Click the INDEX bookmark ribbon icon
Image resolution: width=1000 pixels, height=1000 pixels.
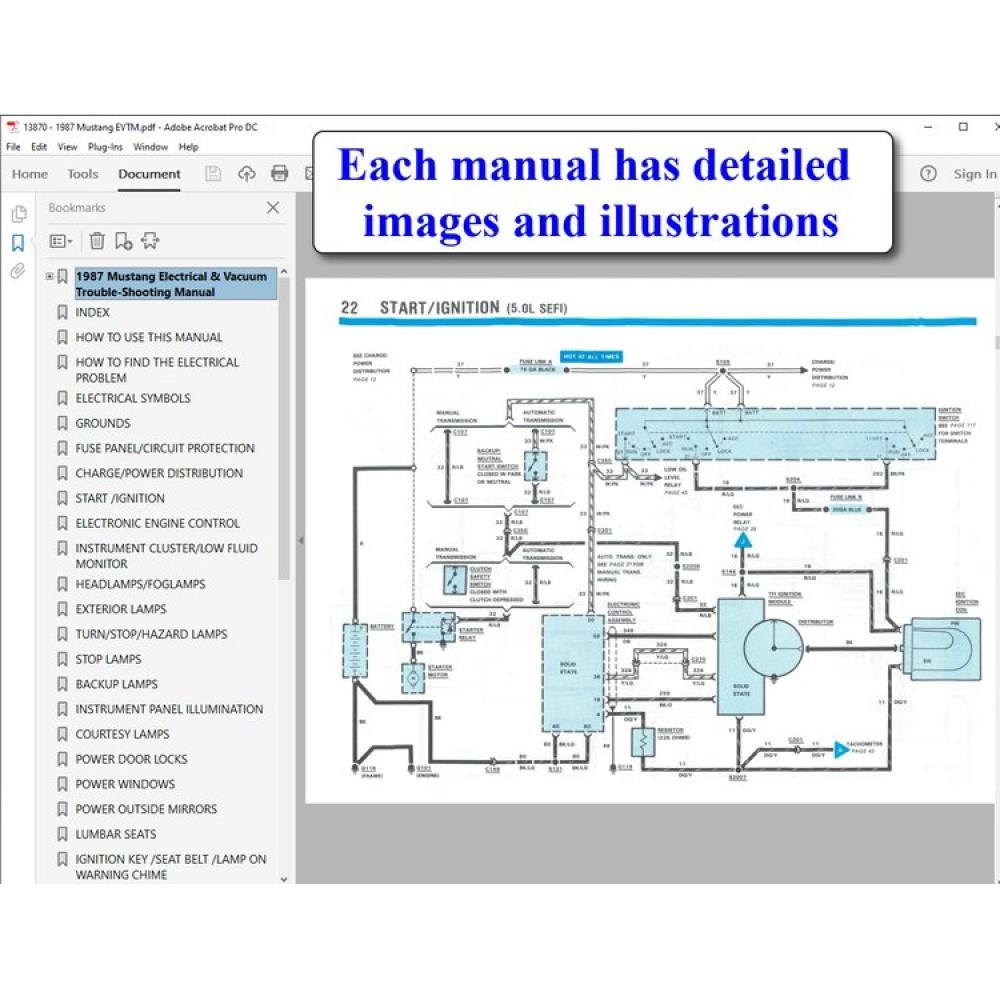[x=62, y=312]
